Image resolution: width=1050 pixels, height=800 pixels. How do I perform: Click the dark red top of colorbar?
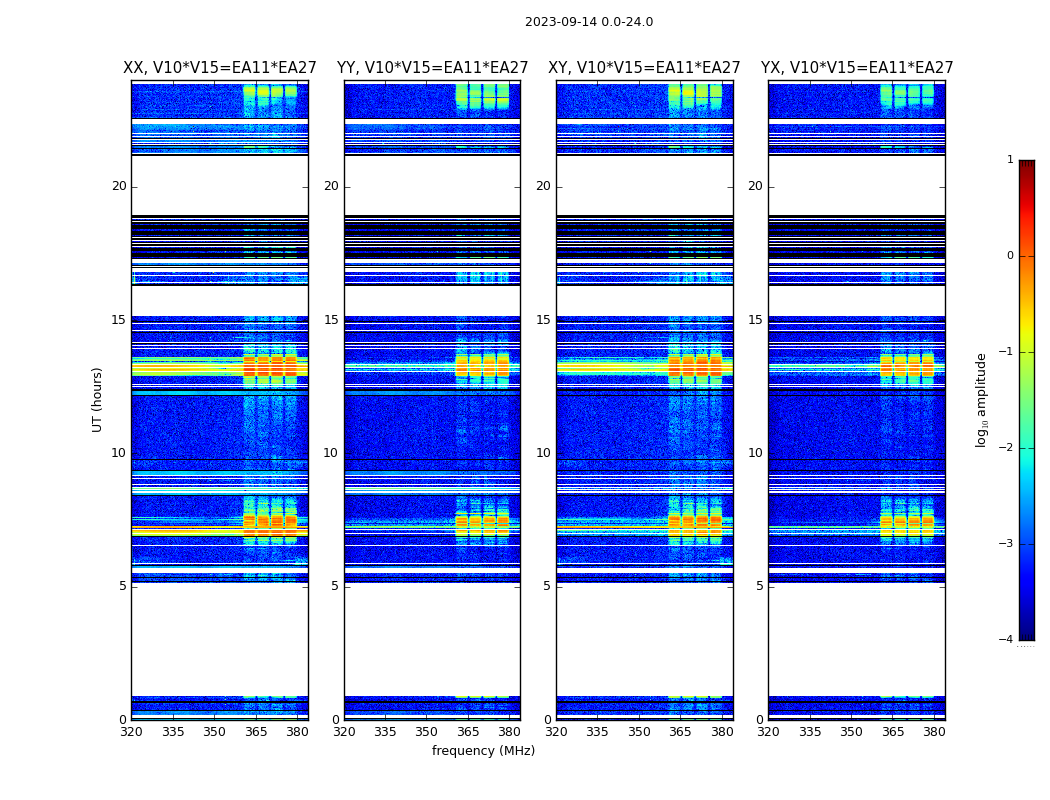coord(1026,165)
